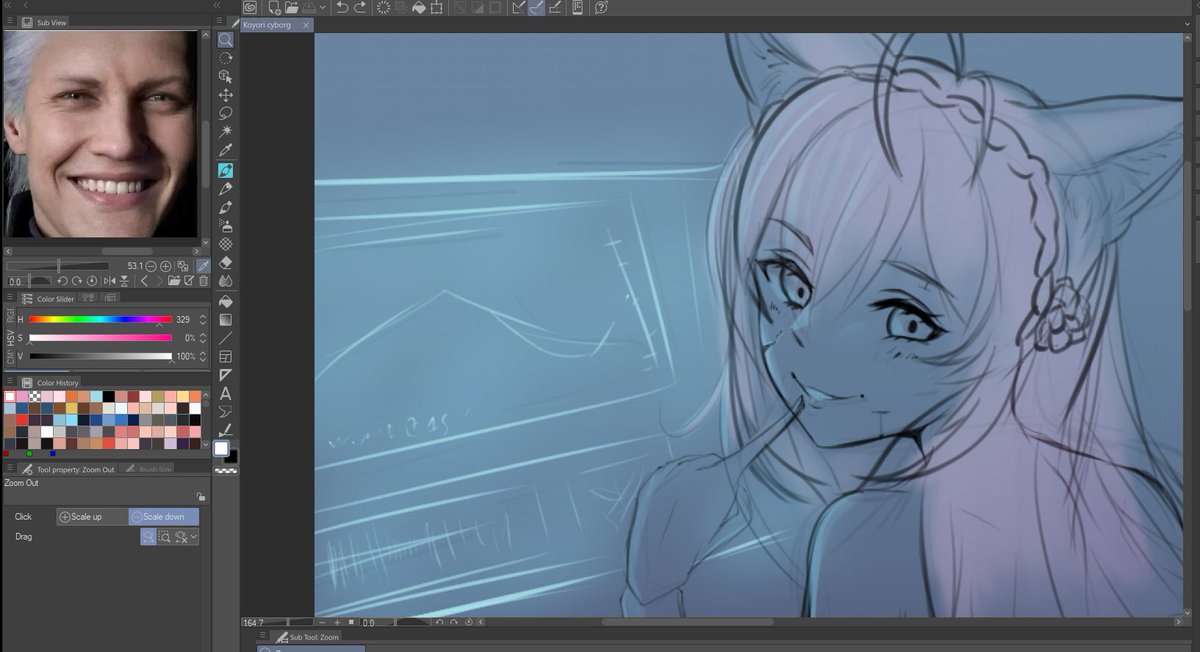Select the highlighted Pen tool
This screenshot has width=1200, height=652.
click(226, 170)
